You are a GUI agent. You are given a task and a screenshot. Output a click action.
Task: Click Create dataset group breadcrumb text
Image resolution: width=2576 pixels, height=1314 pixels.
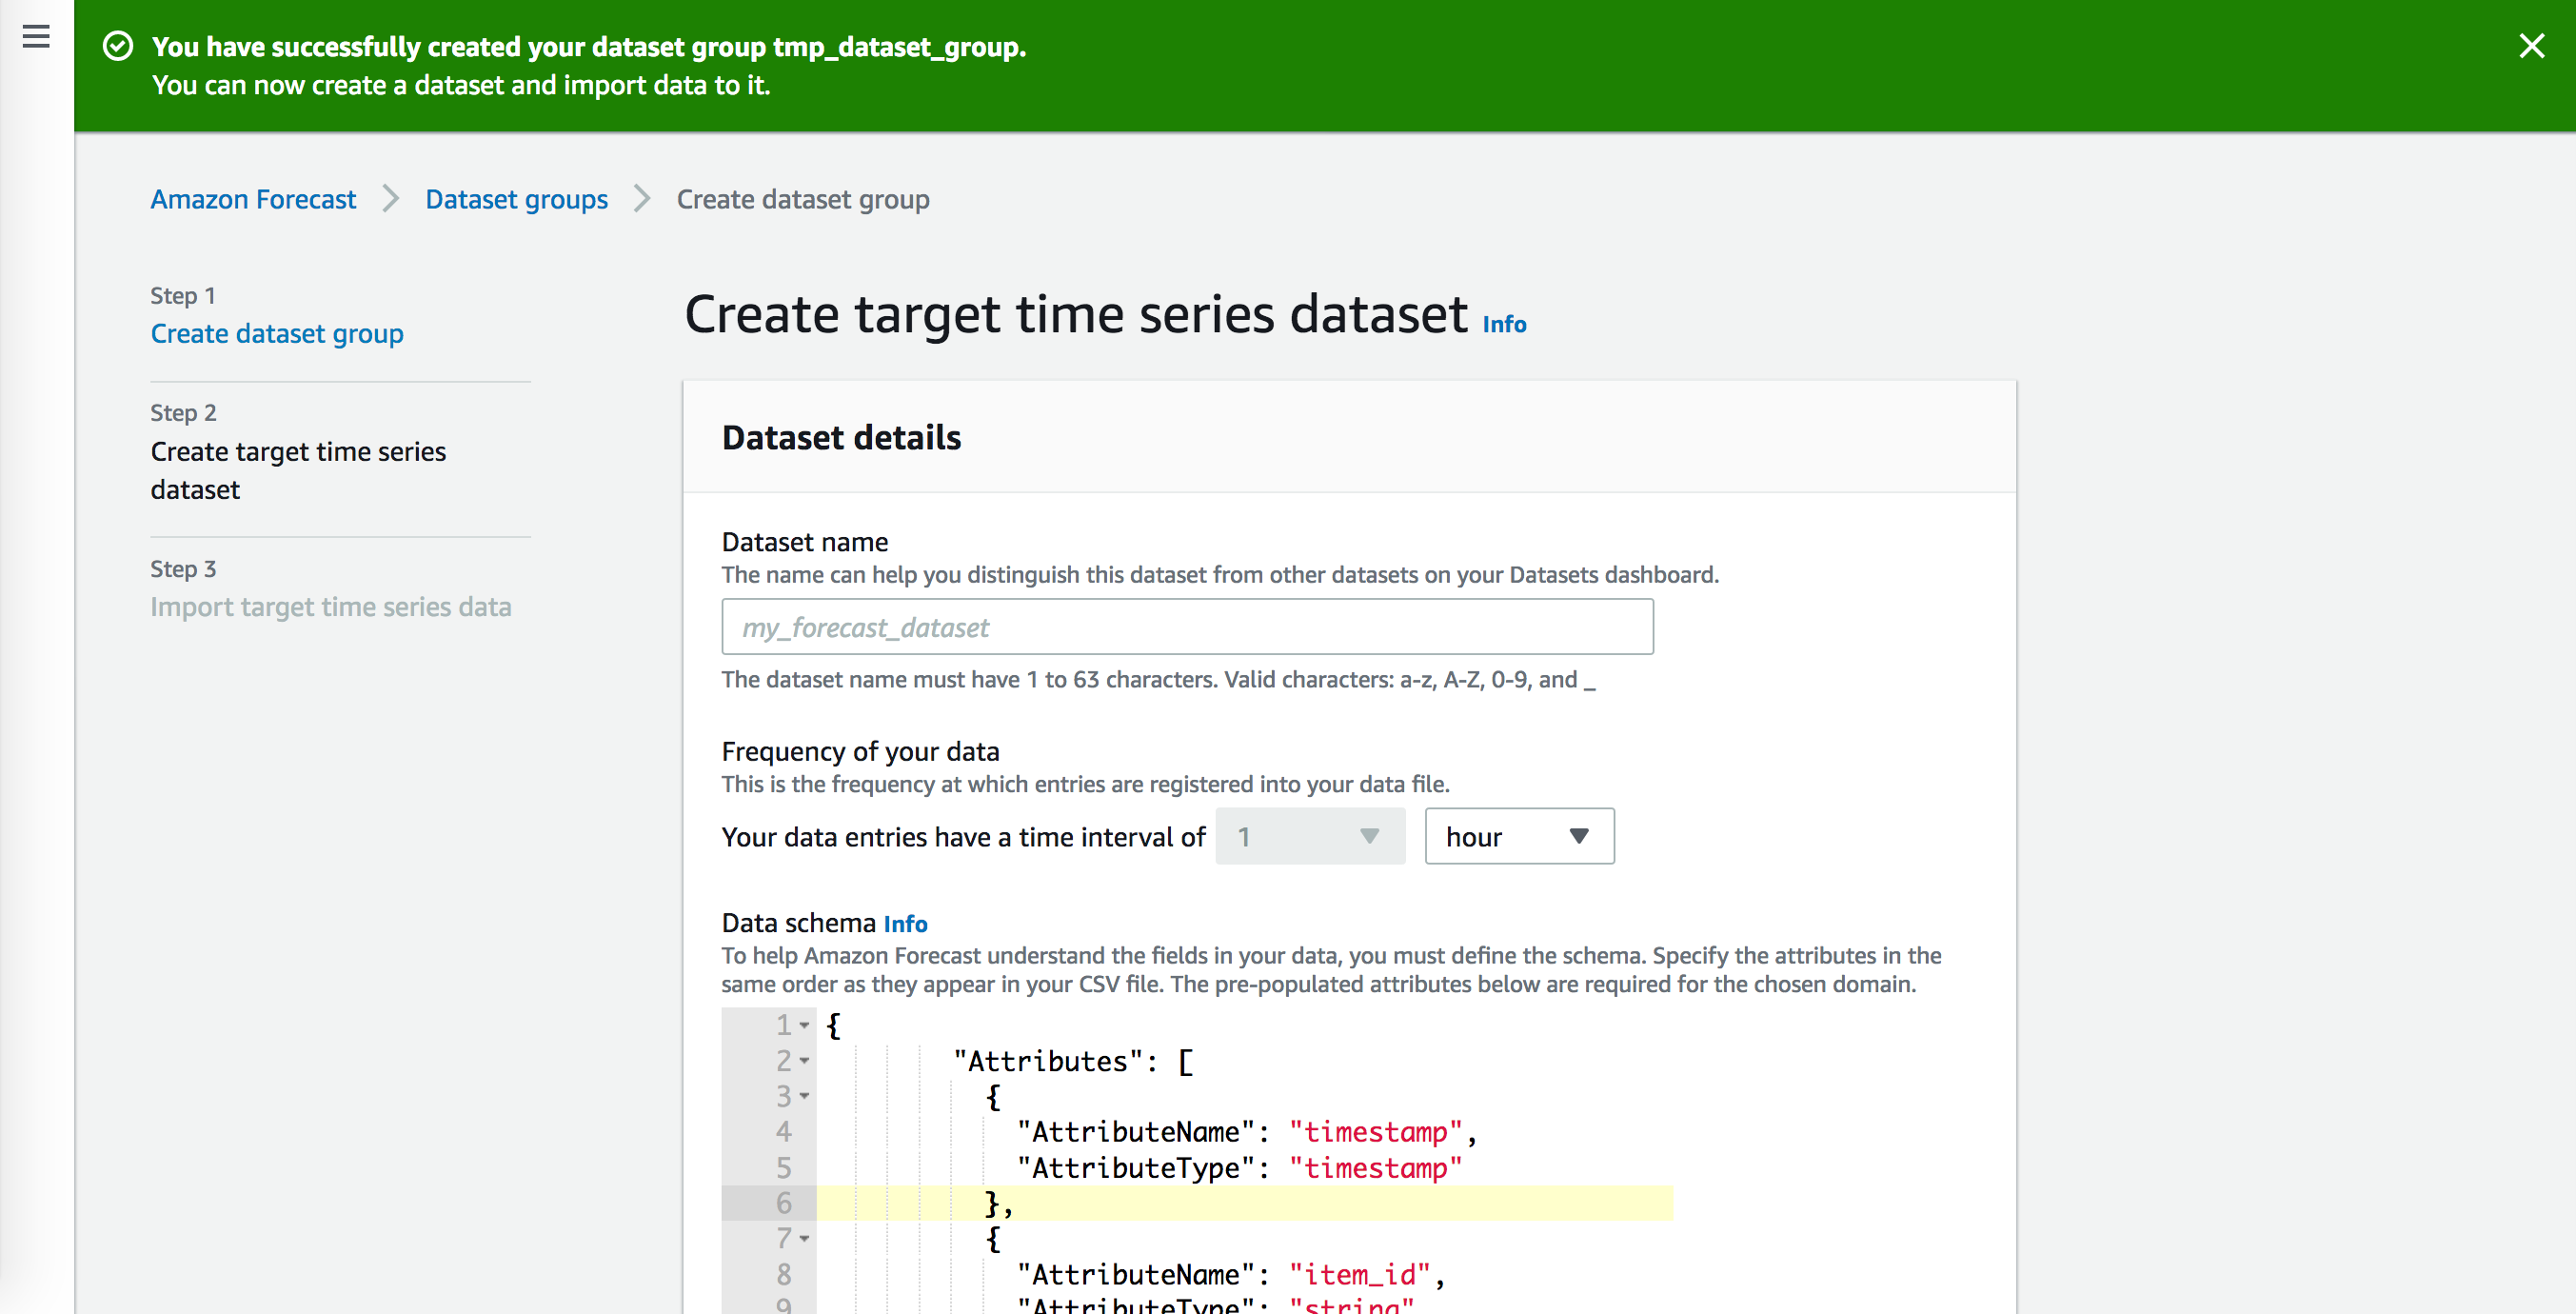pyautogui.click(x=803, y=199)
